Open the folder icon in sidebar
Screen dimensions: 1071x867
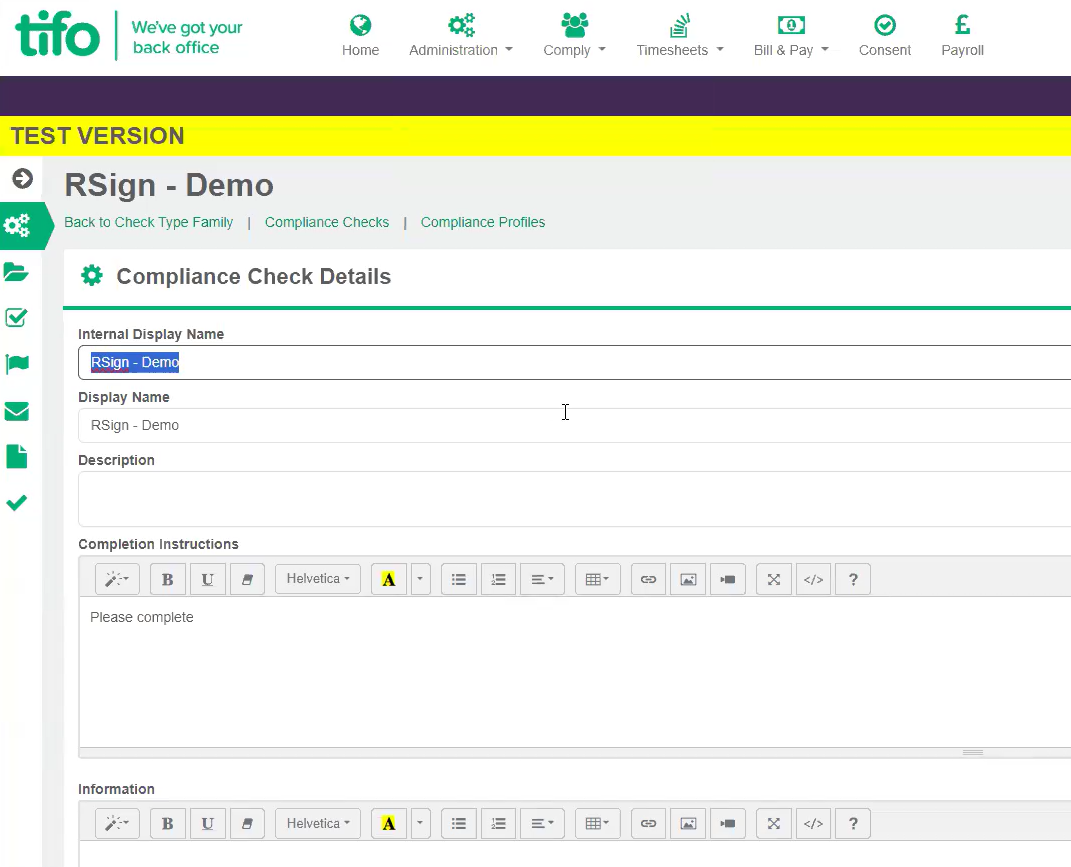[x=16, y=272]
